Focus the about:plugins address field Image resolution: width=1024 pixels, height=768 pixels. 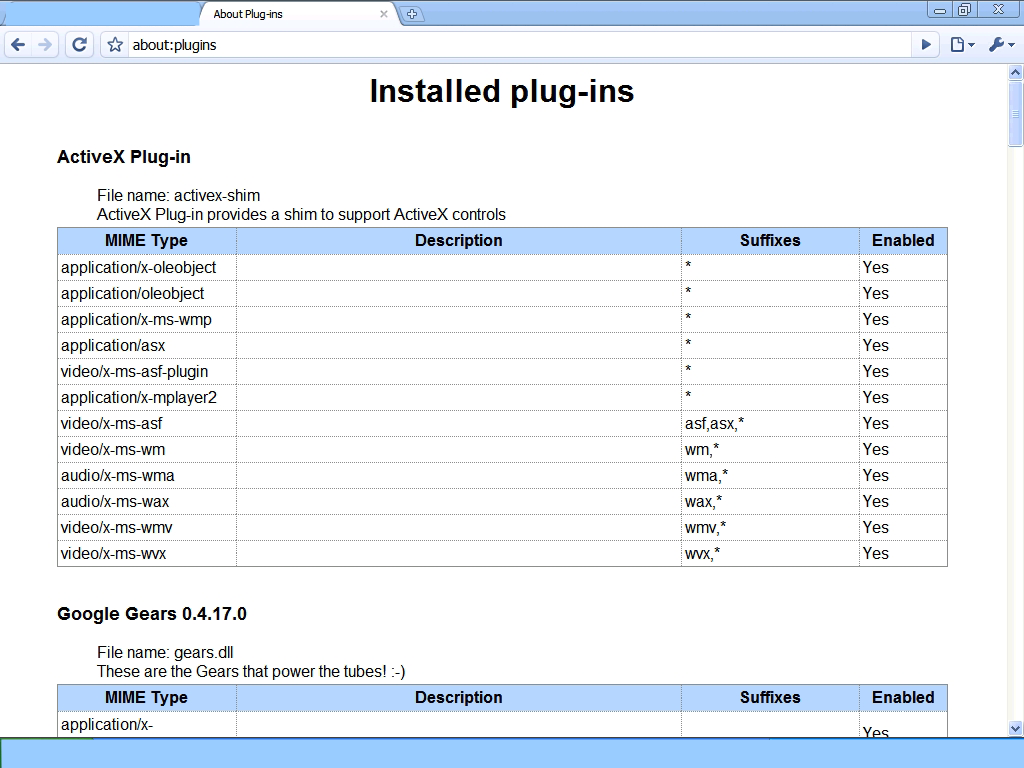[519, 44]
